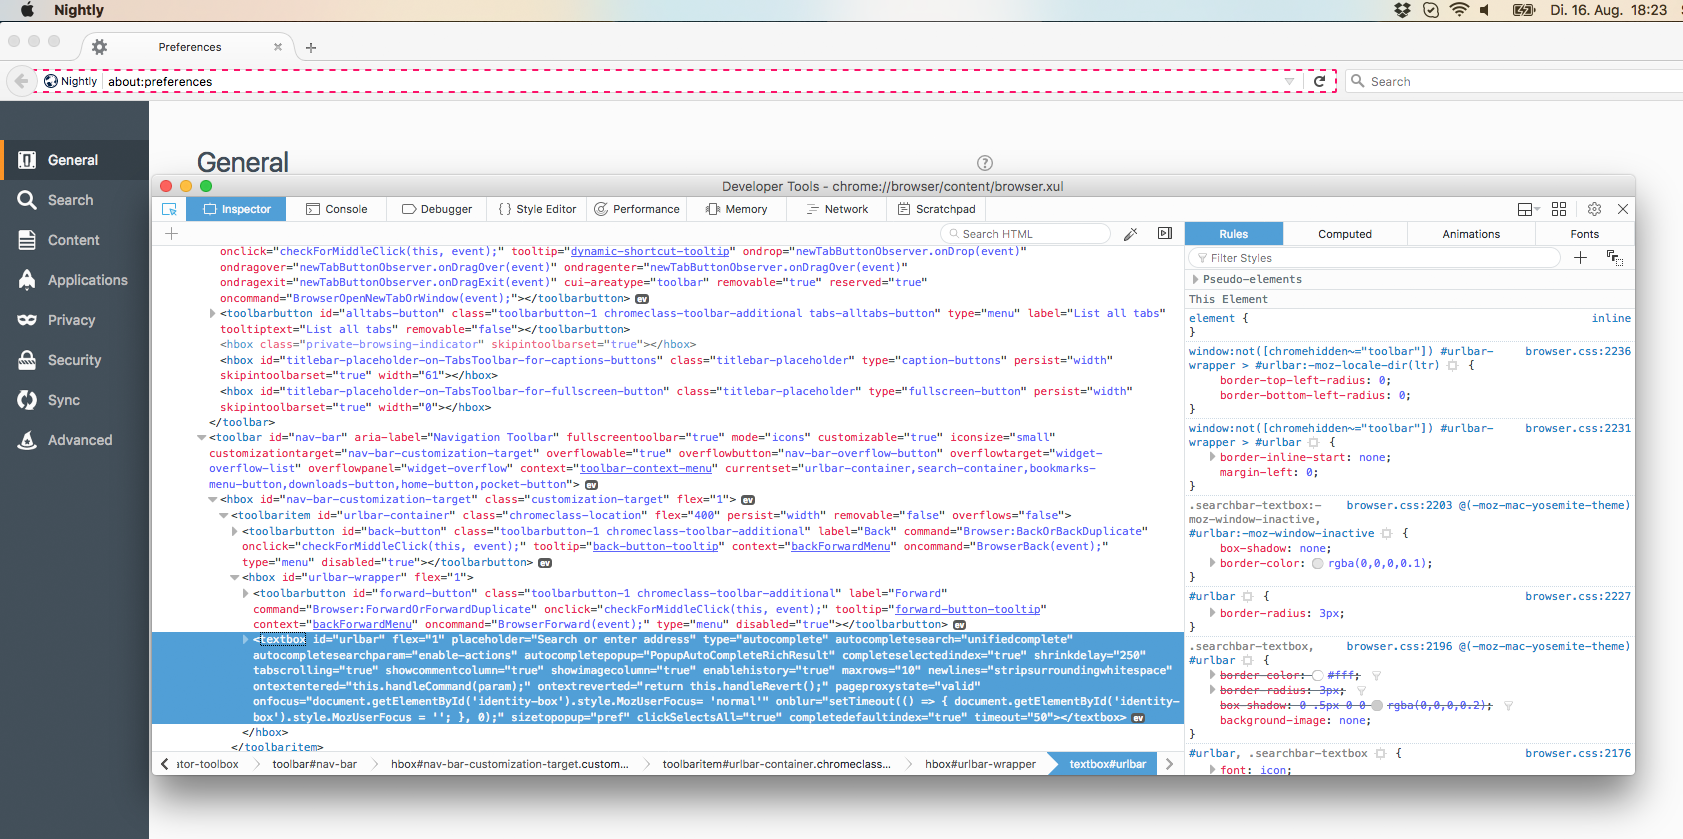Toggle pseudo-class panel in Rules view
This screenshot has width=1683, height=839.
coord(1614,258)
